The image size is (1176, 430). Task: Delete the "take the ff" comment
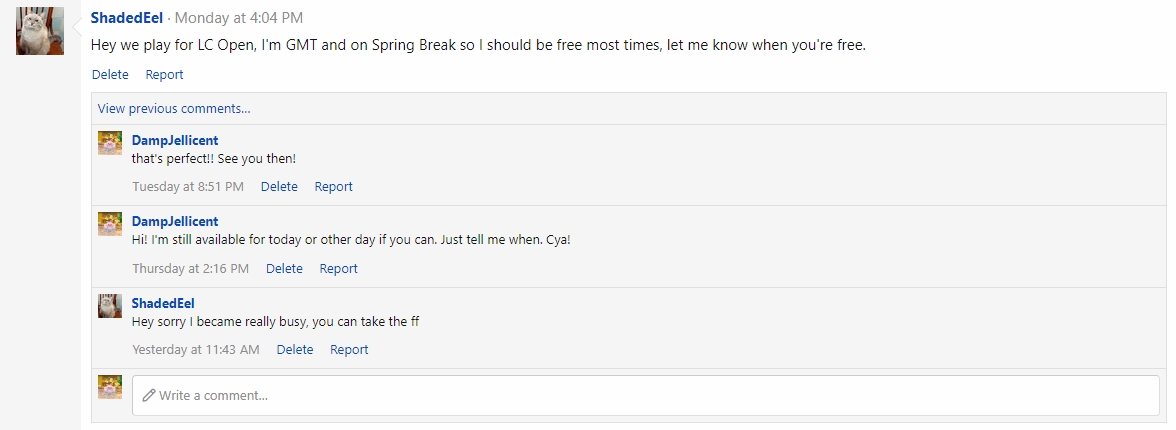295,349
